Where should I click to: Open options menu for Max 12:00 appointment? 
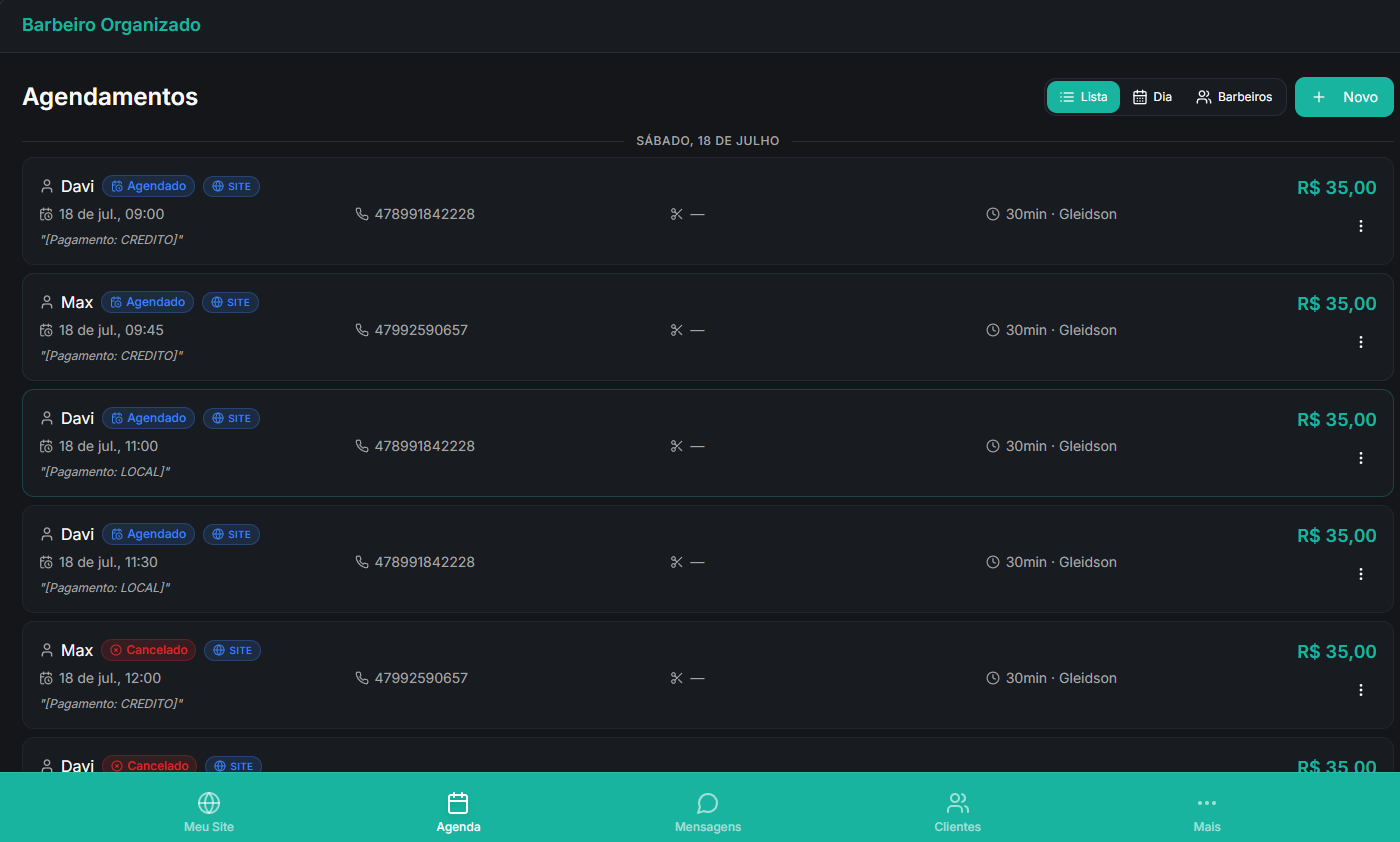[1360, 690]
